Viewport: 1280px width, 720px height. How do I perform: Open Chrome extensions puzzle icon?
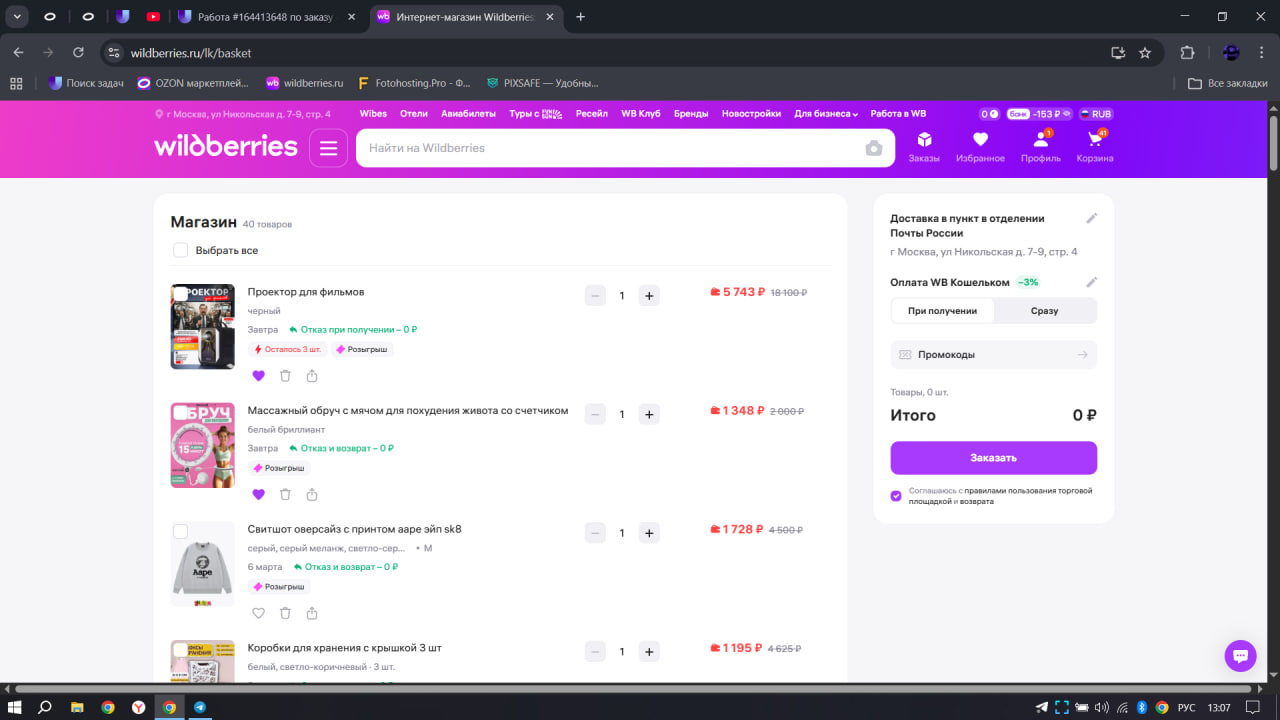click(1188, 53)
